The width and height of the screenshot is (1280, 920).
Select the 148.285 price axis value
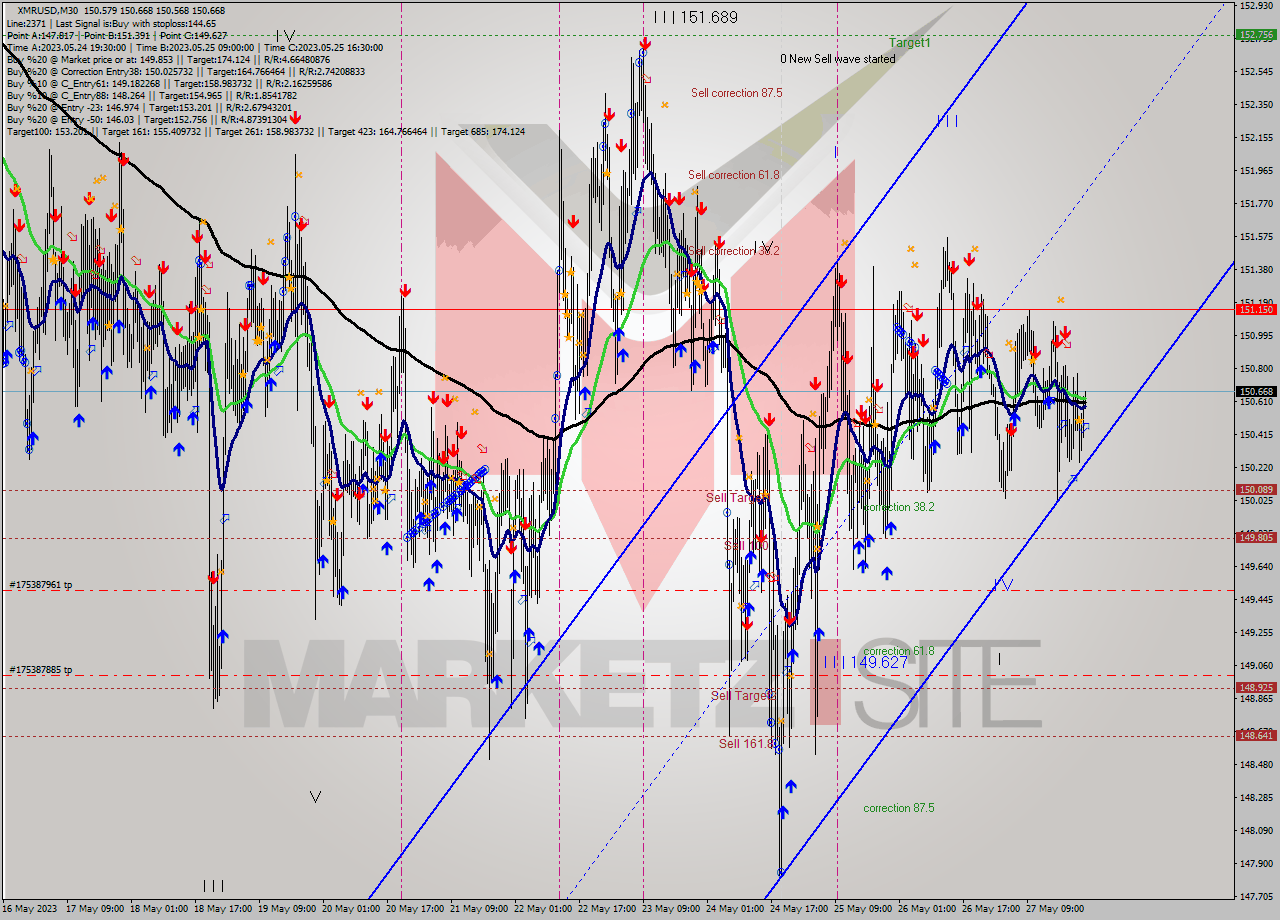(1255, 797)
